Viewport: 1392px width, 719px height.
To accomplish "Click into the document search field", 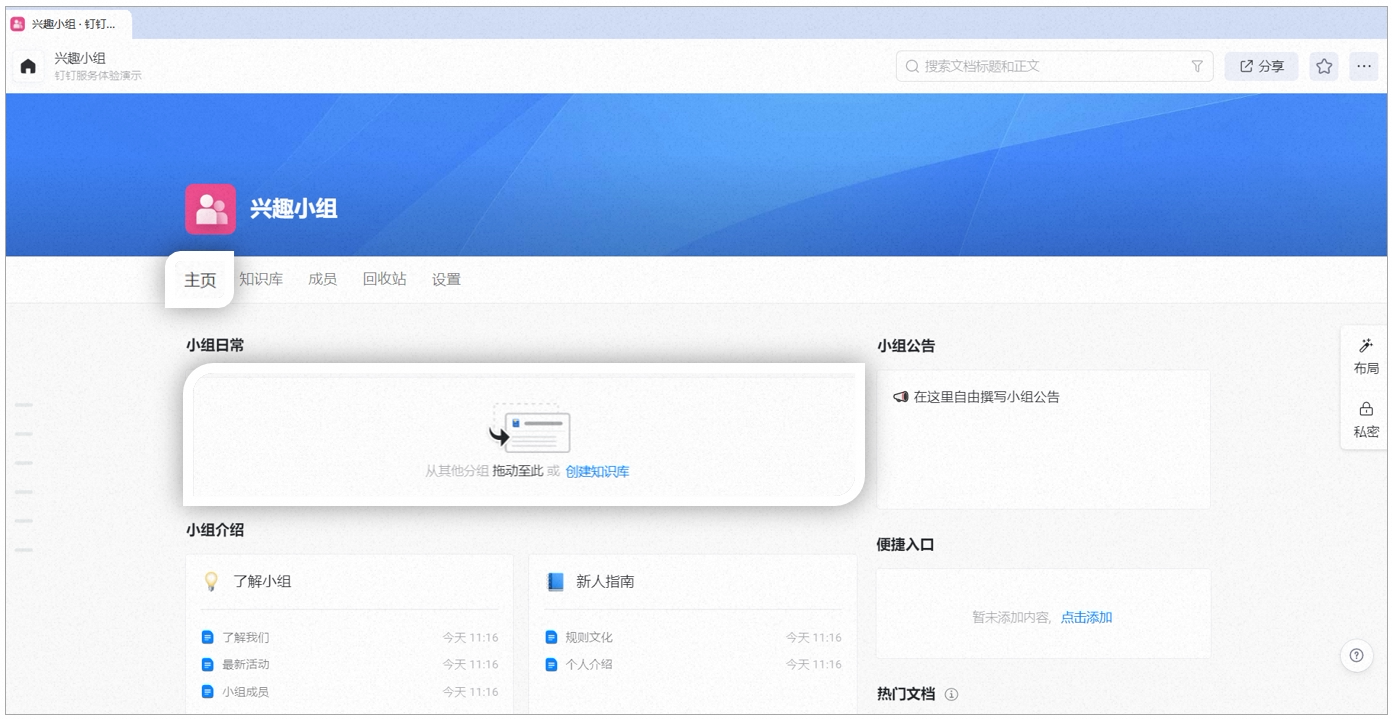I will pos(1054,66).
